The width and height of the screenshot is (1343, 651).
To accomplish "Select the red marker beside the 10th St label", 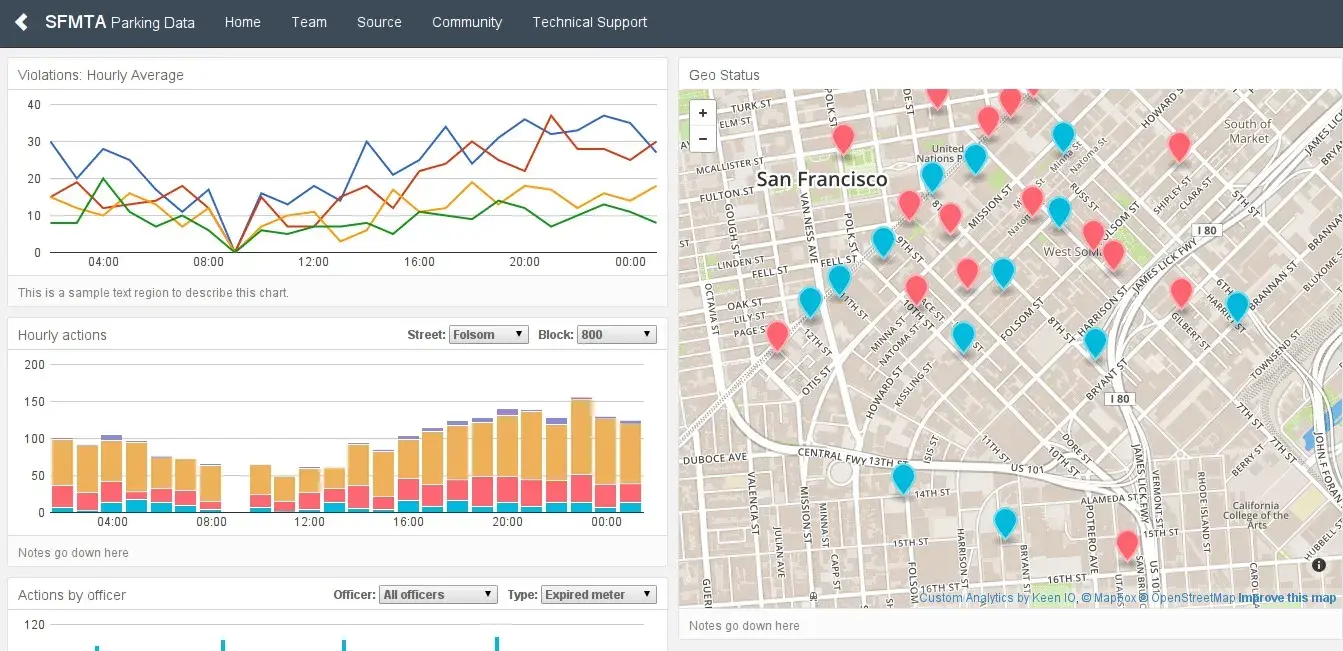I will [916, 289].
